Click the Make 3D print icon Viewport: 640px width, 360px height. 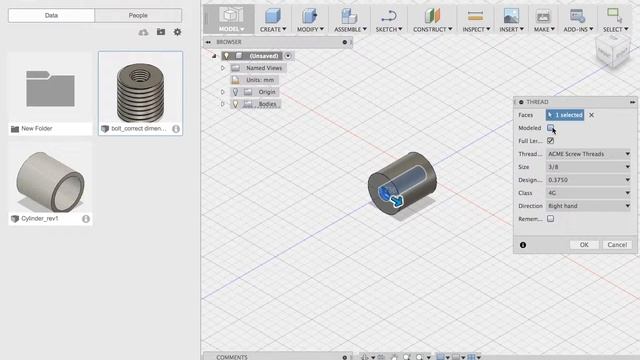click(543, 16)
